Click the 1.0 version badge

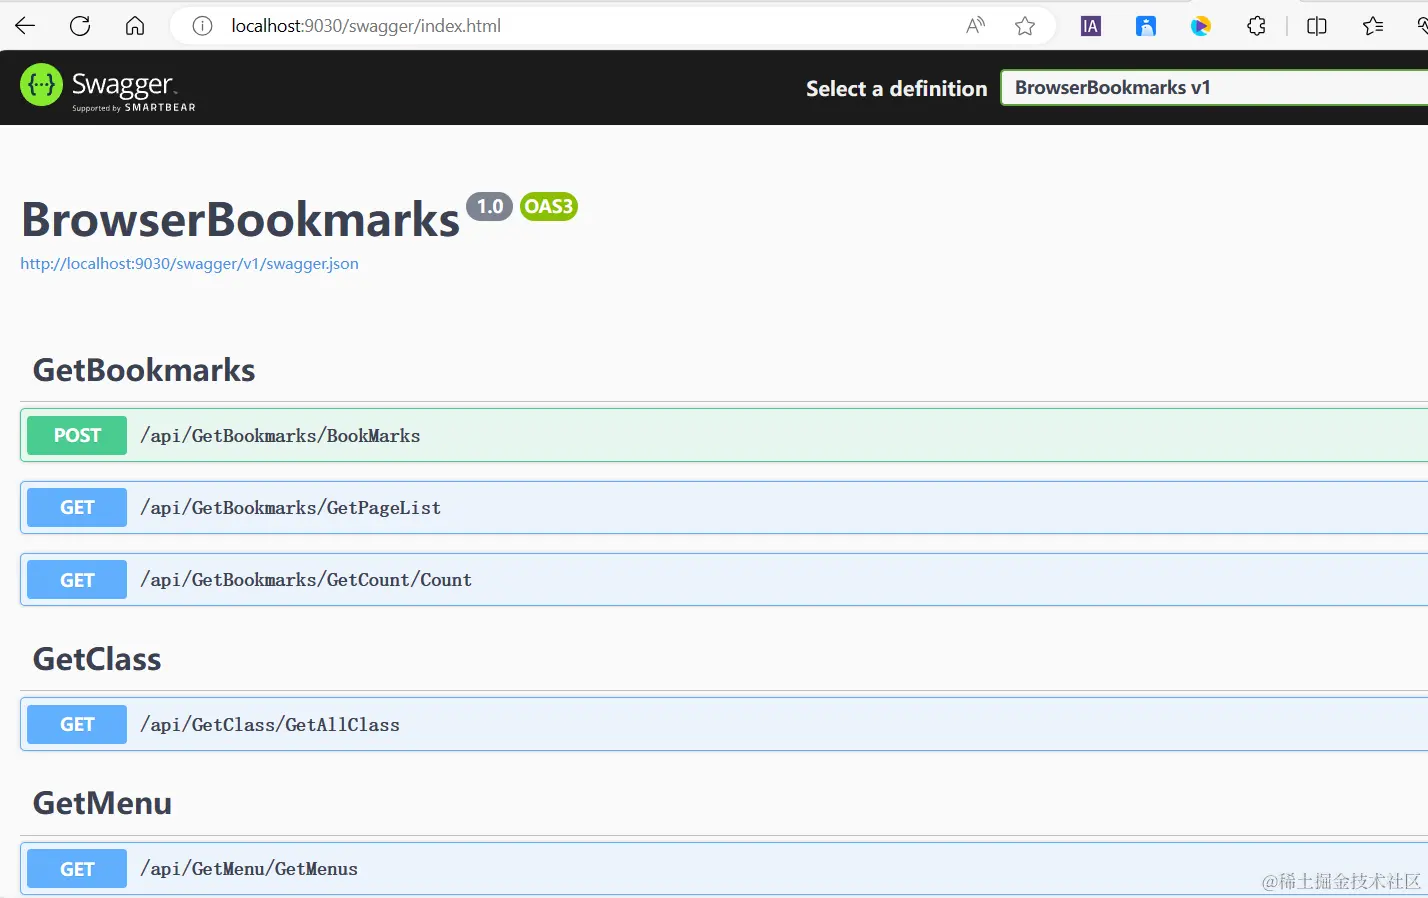[489, 207]
